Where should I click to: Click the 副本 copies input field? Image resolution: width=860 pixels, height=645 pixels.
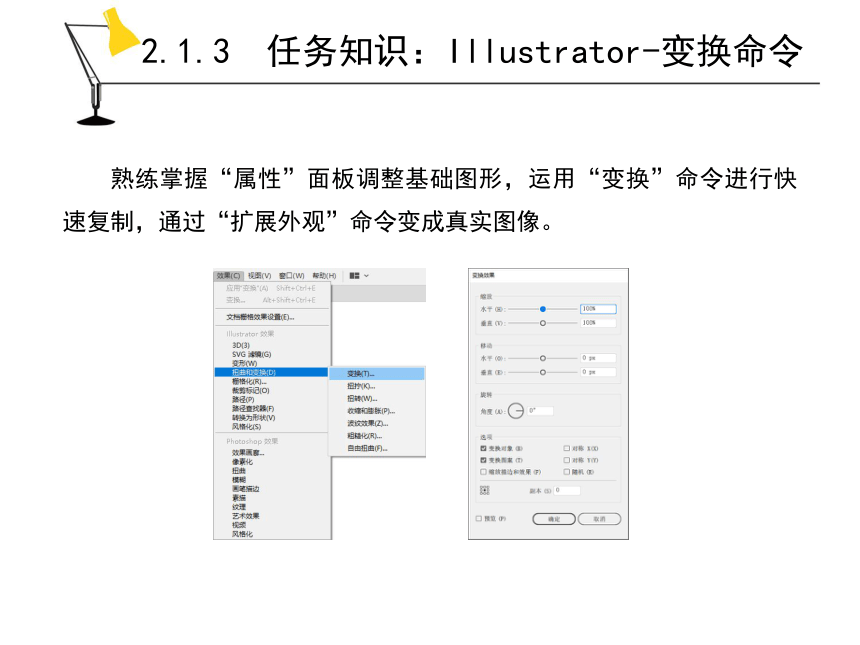click(567, 490)
